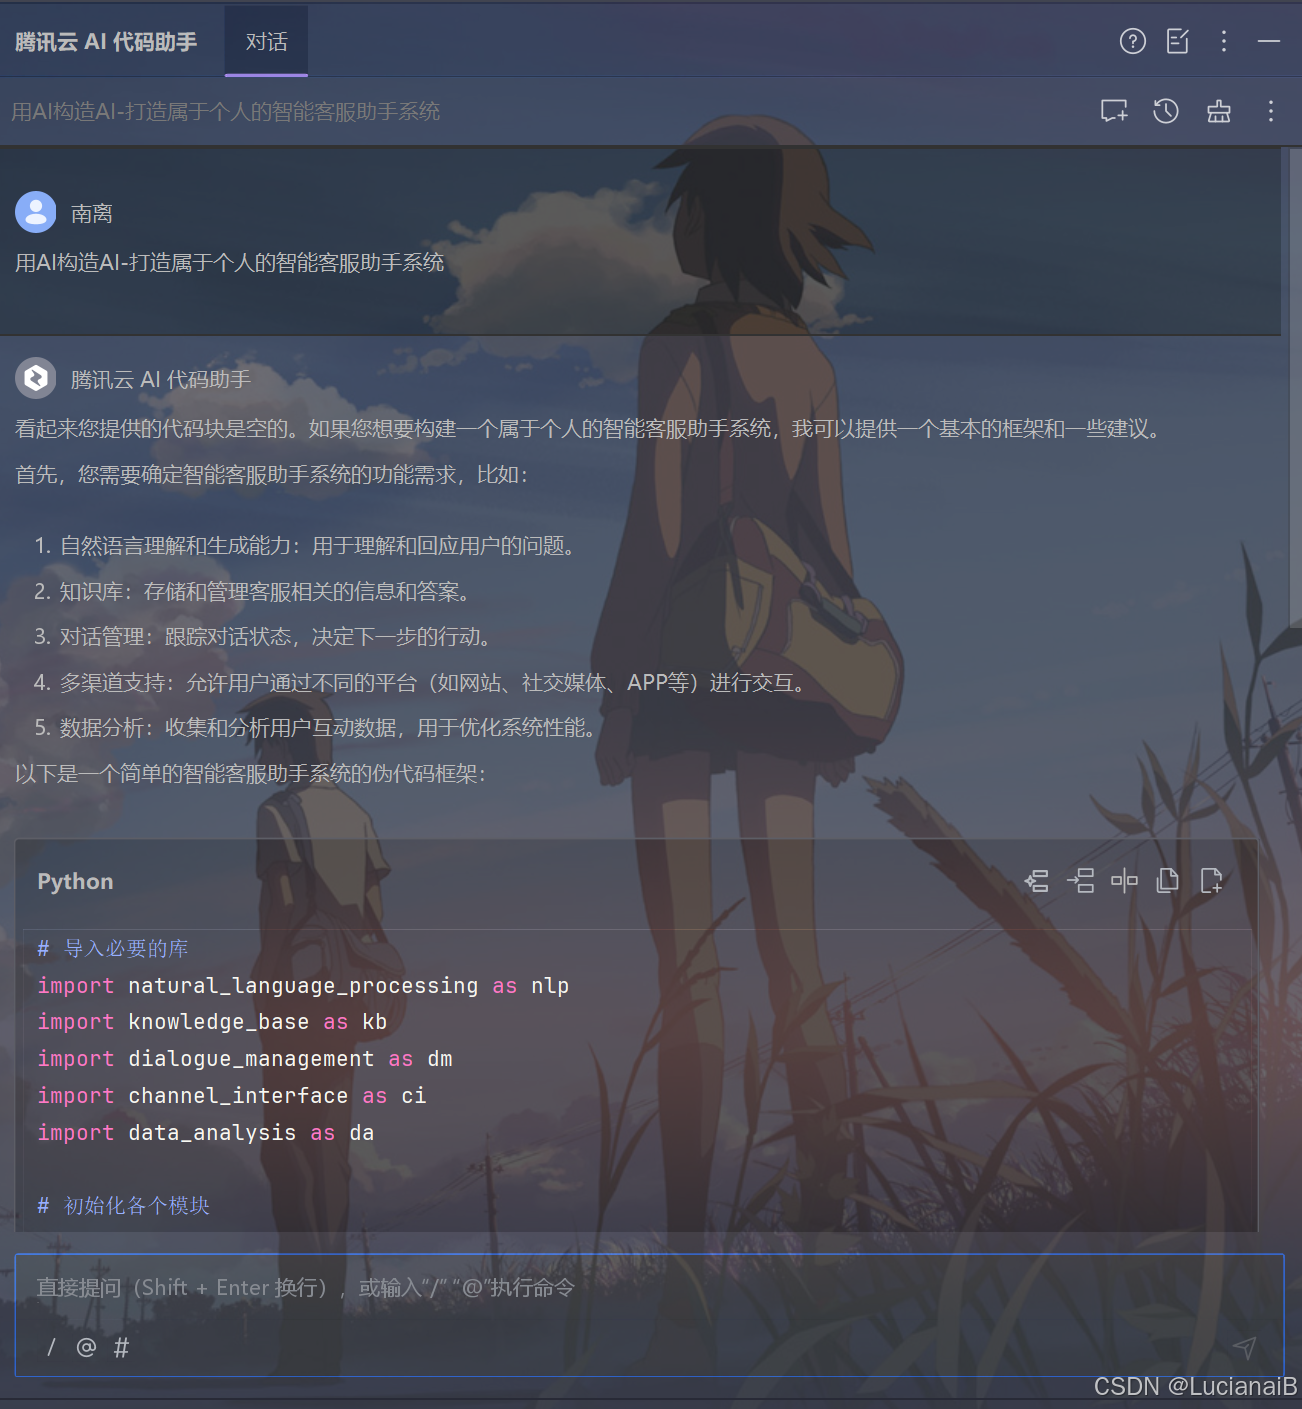The width and height of the screenshot is (1302, 1409).
Task: Click the assistant name label above reply
Action: coord(161,379)
